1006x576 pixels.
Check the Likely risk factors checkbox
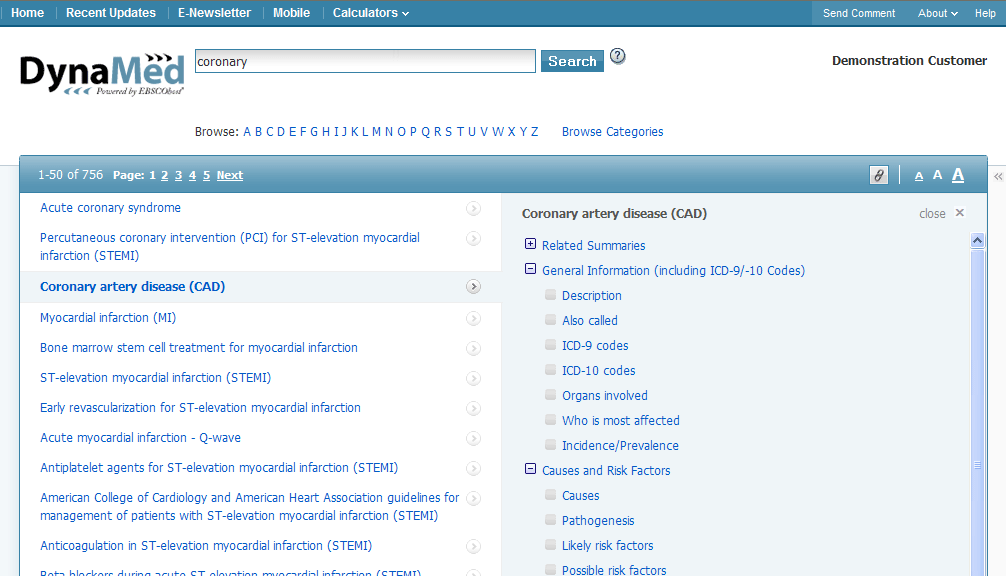[x=550, y=545]
